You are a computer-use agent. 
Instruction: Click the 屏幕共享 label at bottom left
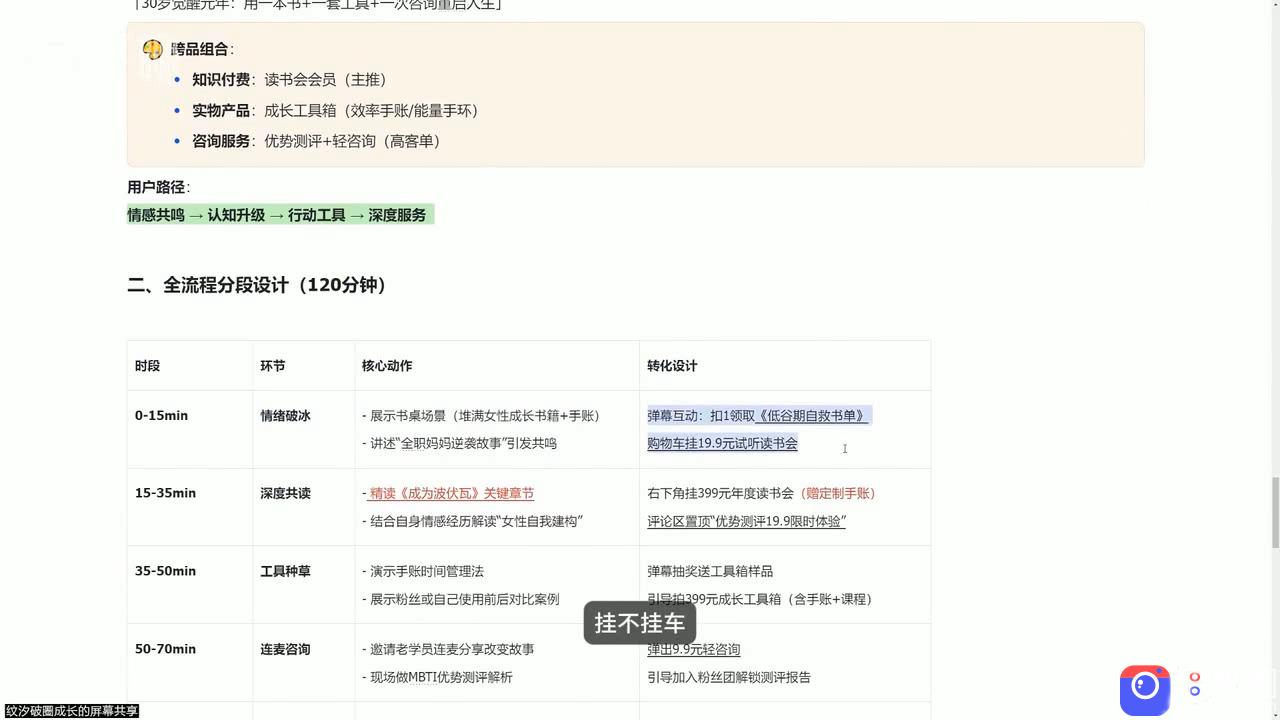coord(71,711)
